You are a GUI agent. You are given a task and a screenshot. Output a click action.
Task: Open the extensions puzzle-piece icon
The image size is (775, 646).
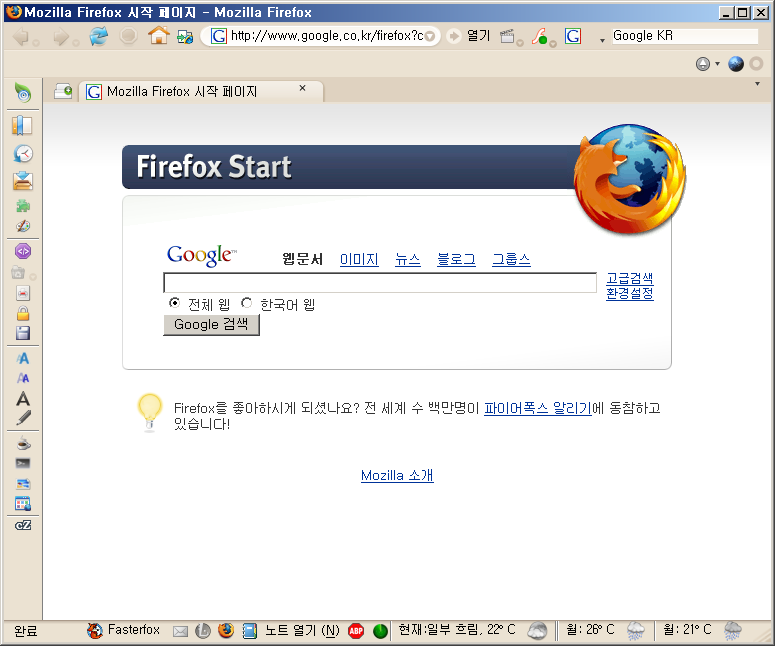(23, 206)
